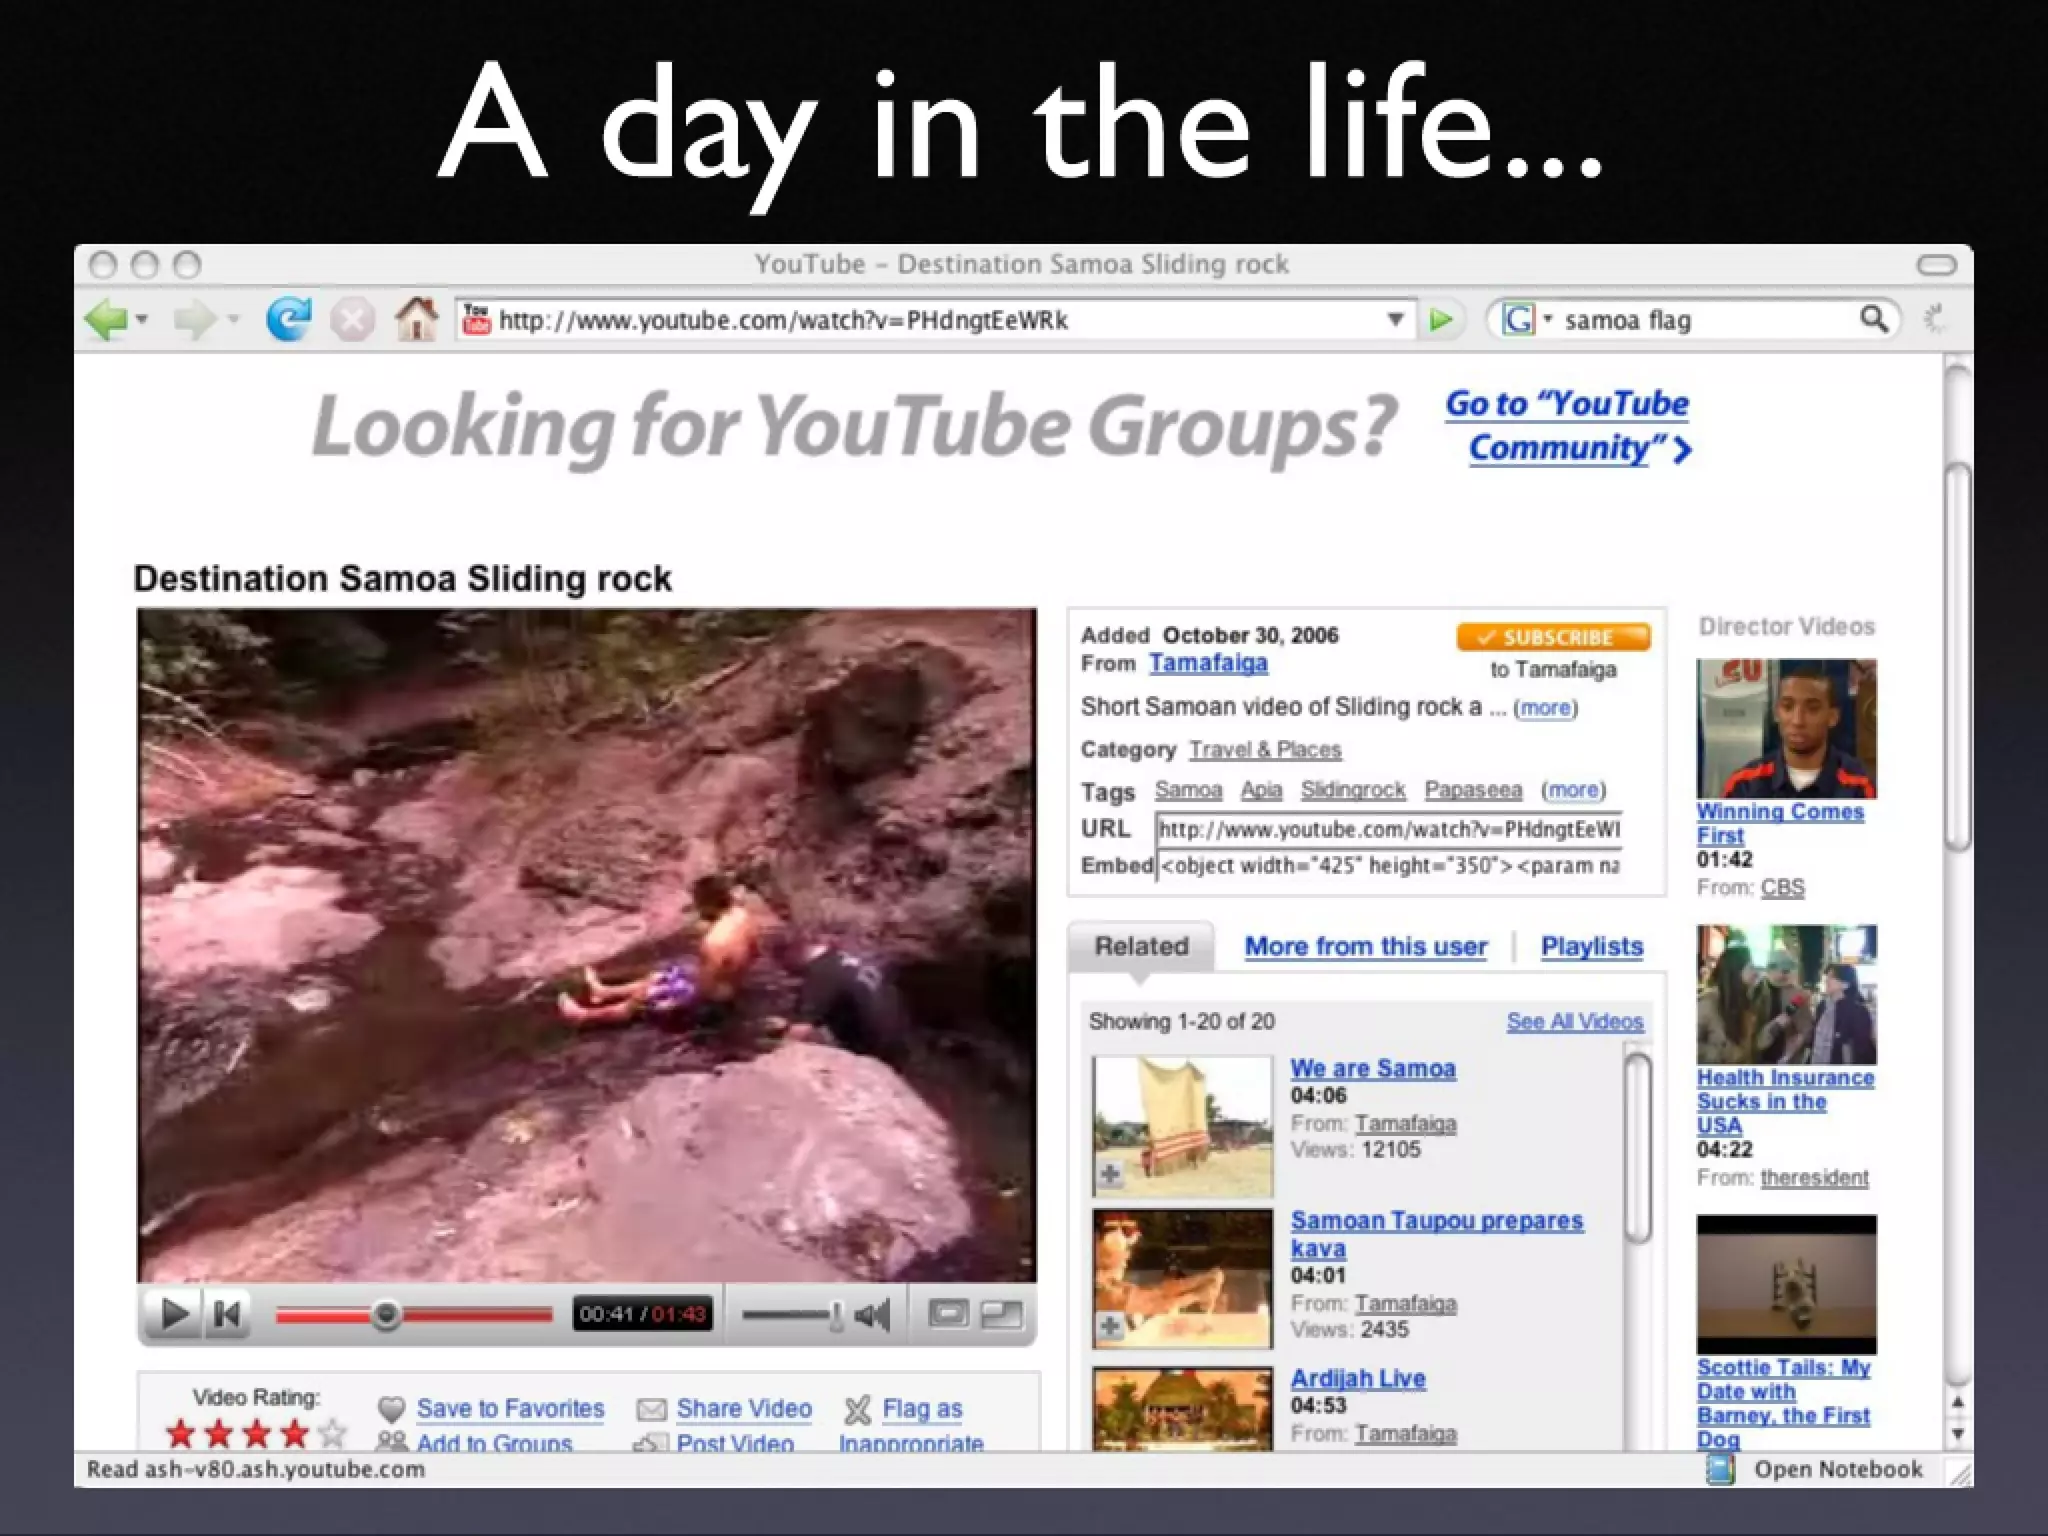This screenshot has width=2048, height=1536.
Task: Click the We are Samoa thumbnail
Action: point(1182,1125)
